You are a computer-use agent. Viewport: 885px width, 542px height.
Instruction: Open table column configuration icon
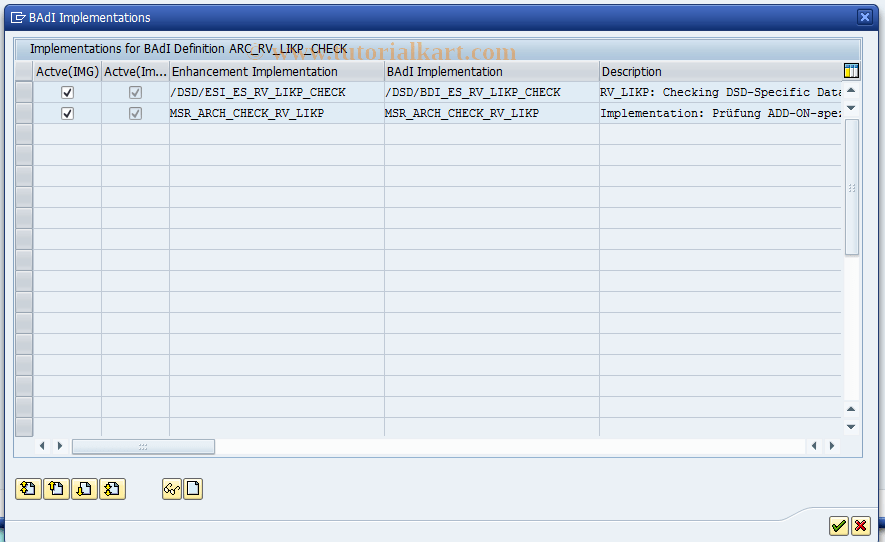pyautogui.click(x=851, y=71)
